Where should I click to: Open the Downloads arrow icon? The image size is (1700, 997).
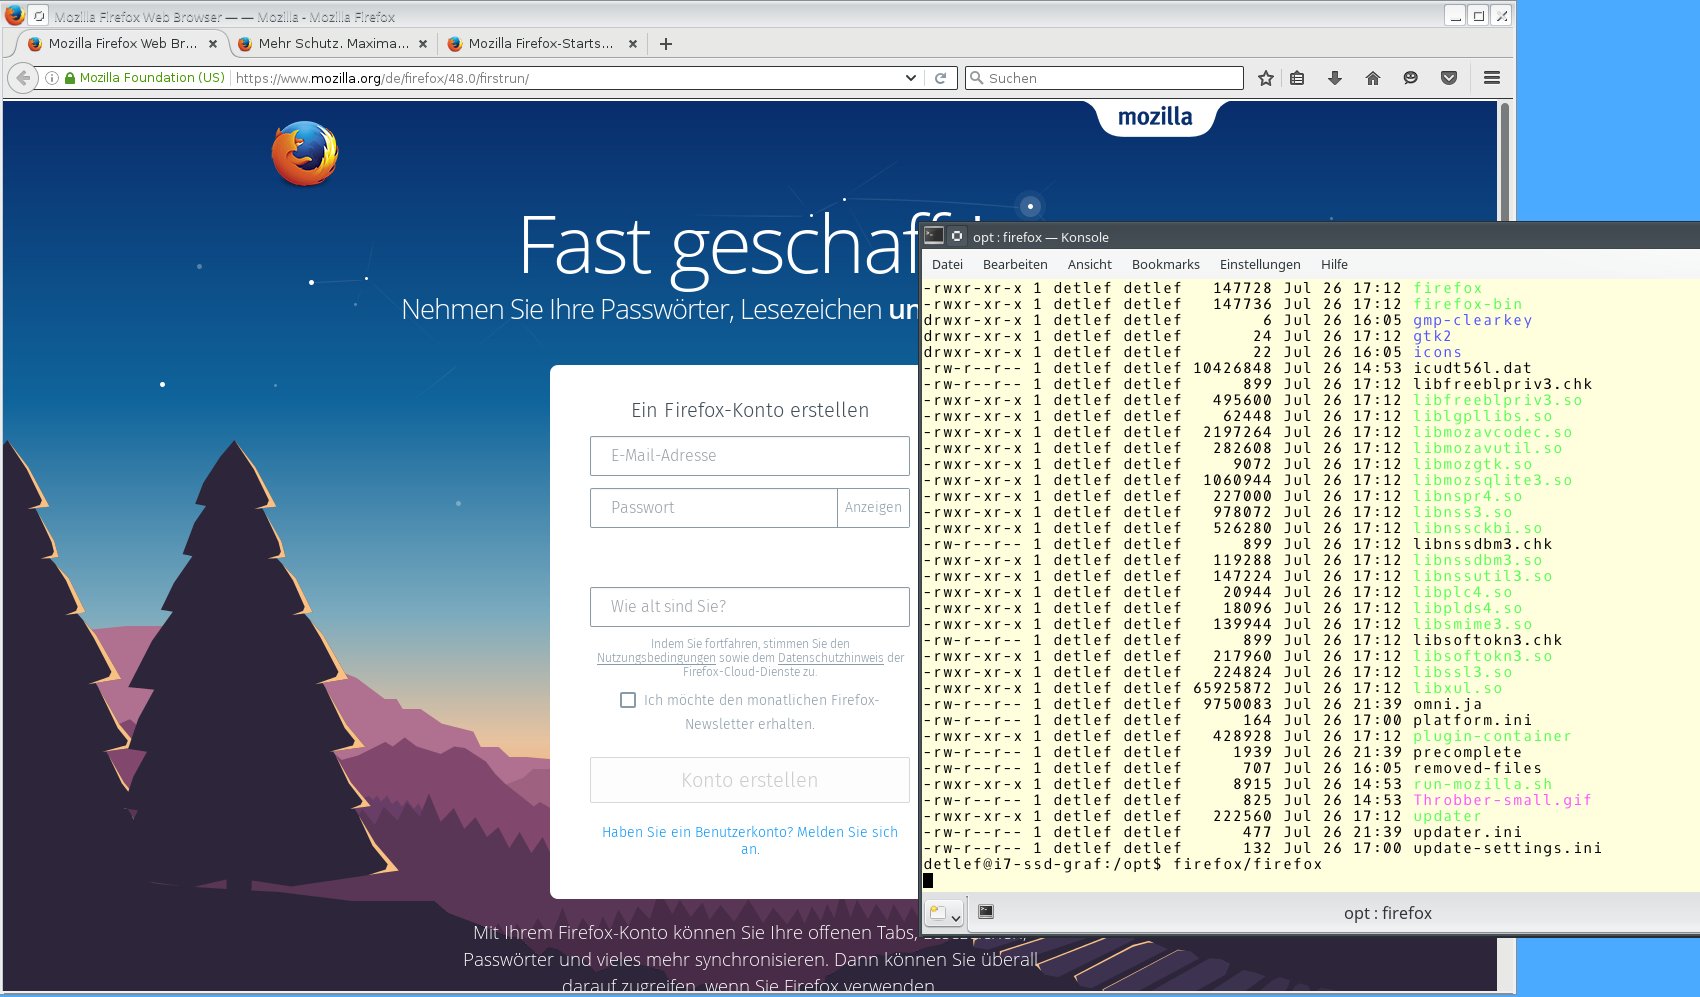[x=1334, y=78]
